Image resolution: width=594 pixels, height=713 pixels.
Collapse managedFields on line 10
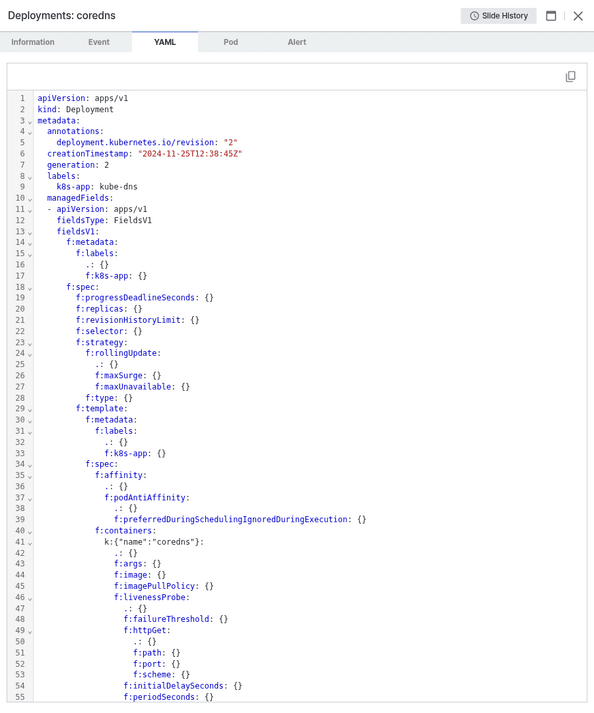tap(30, 199)
